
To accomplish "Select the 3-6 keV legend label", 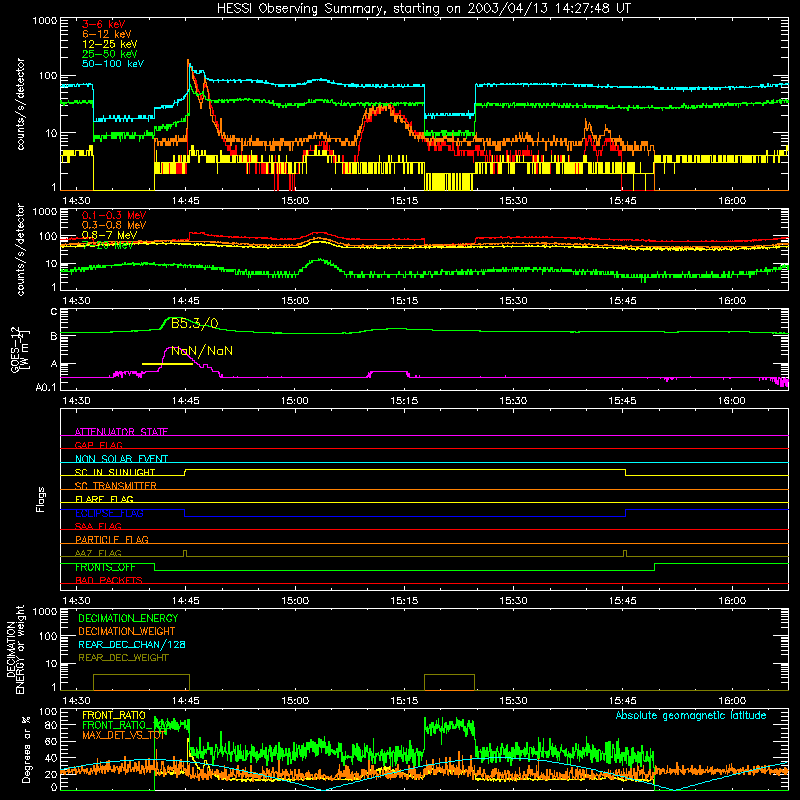I will tap(103, 24).
